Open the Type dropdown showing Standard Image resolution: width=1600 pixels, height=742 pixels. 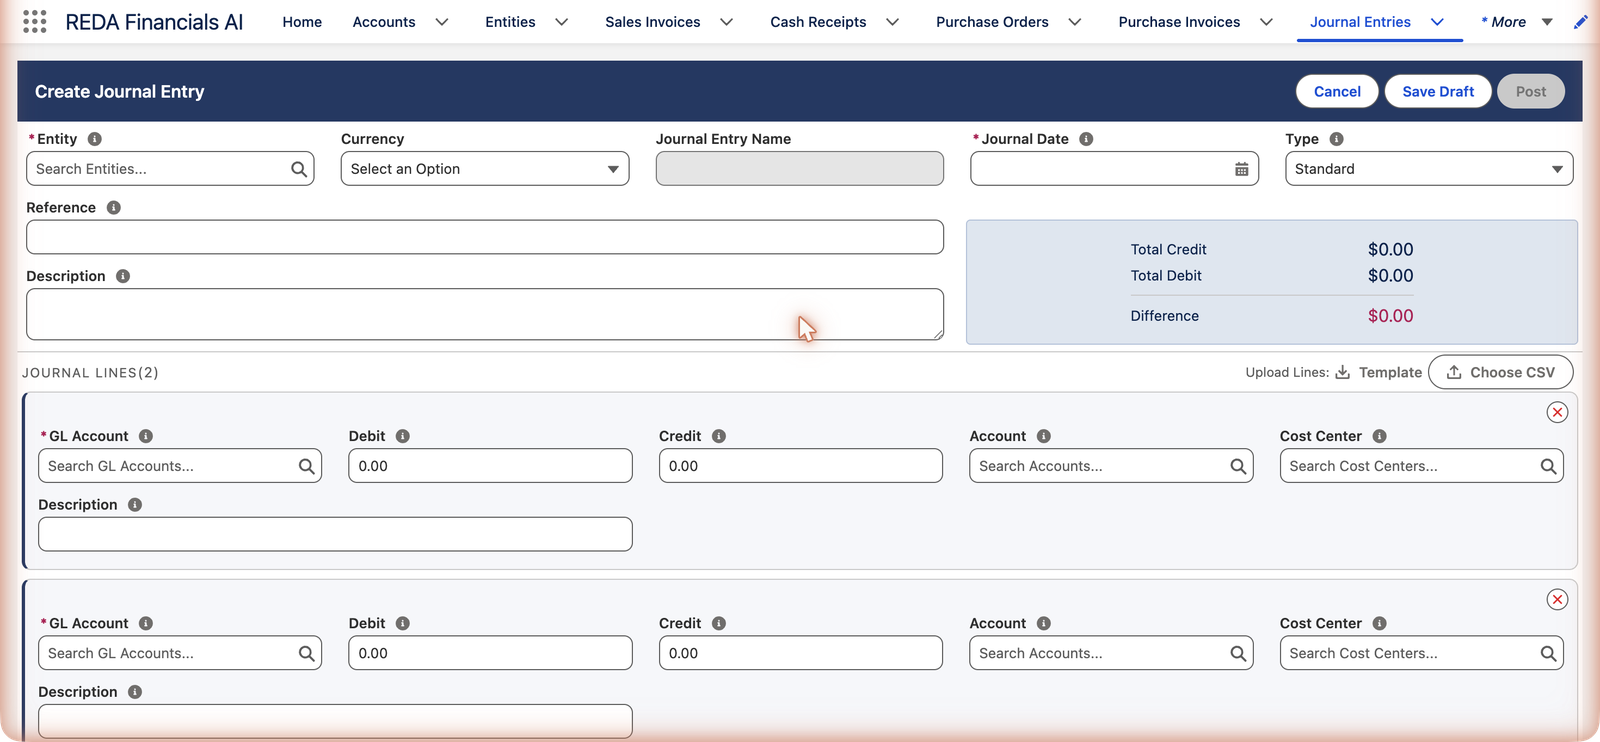(1429, 169)
